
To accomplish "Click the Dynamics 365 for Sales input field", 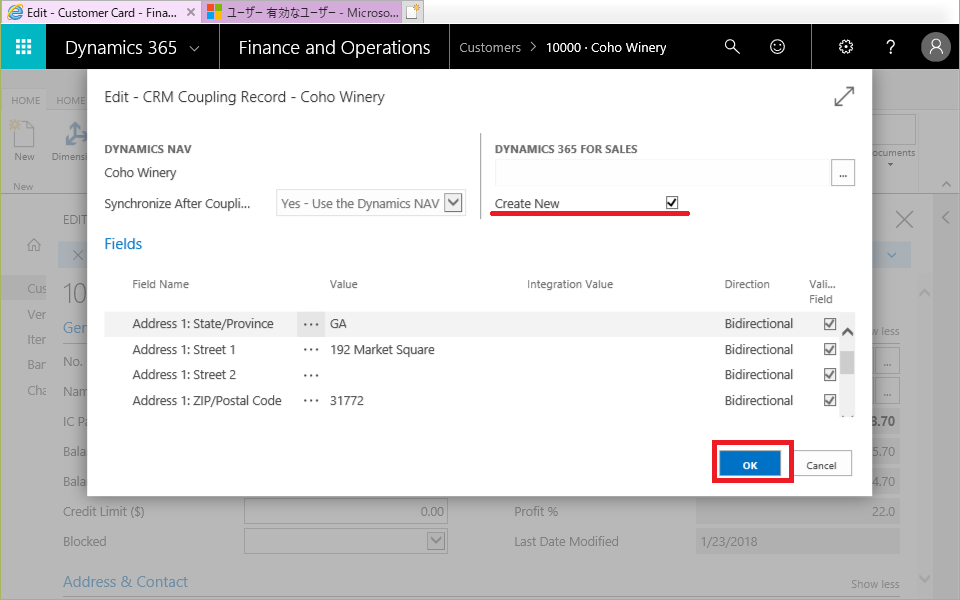I will click(x=662, y=173).
